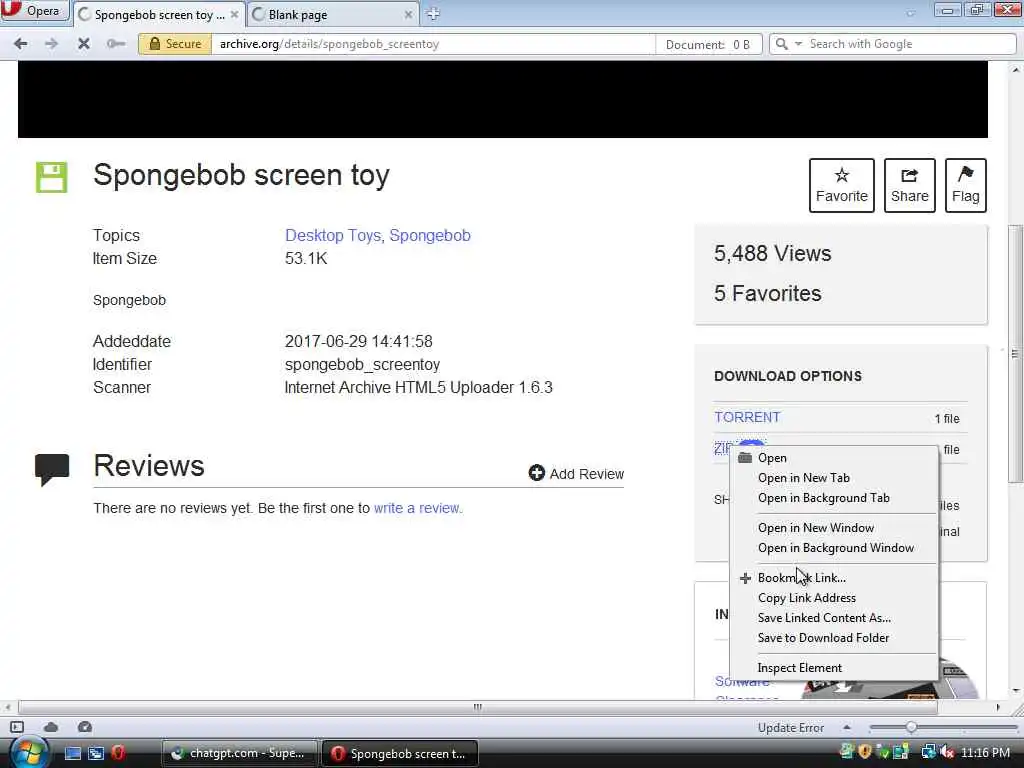Click the password manager key icon
Viewport: 1024px width, 768px height.
coord(116,44)
